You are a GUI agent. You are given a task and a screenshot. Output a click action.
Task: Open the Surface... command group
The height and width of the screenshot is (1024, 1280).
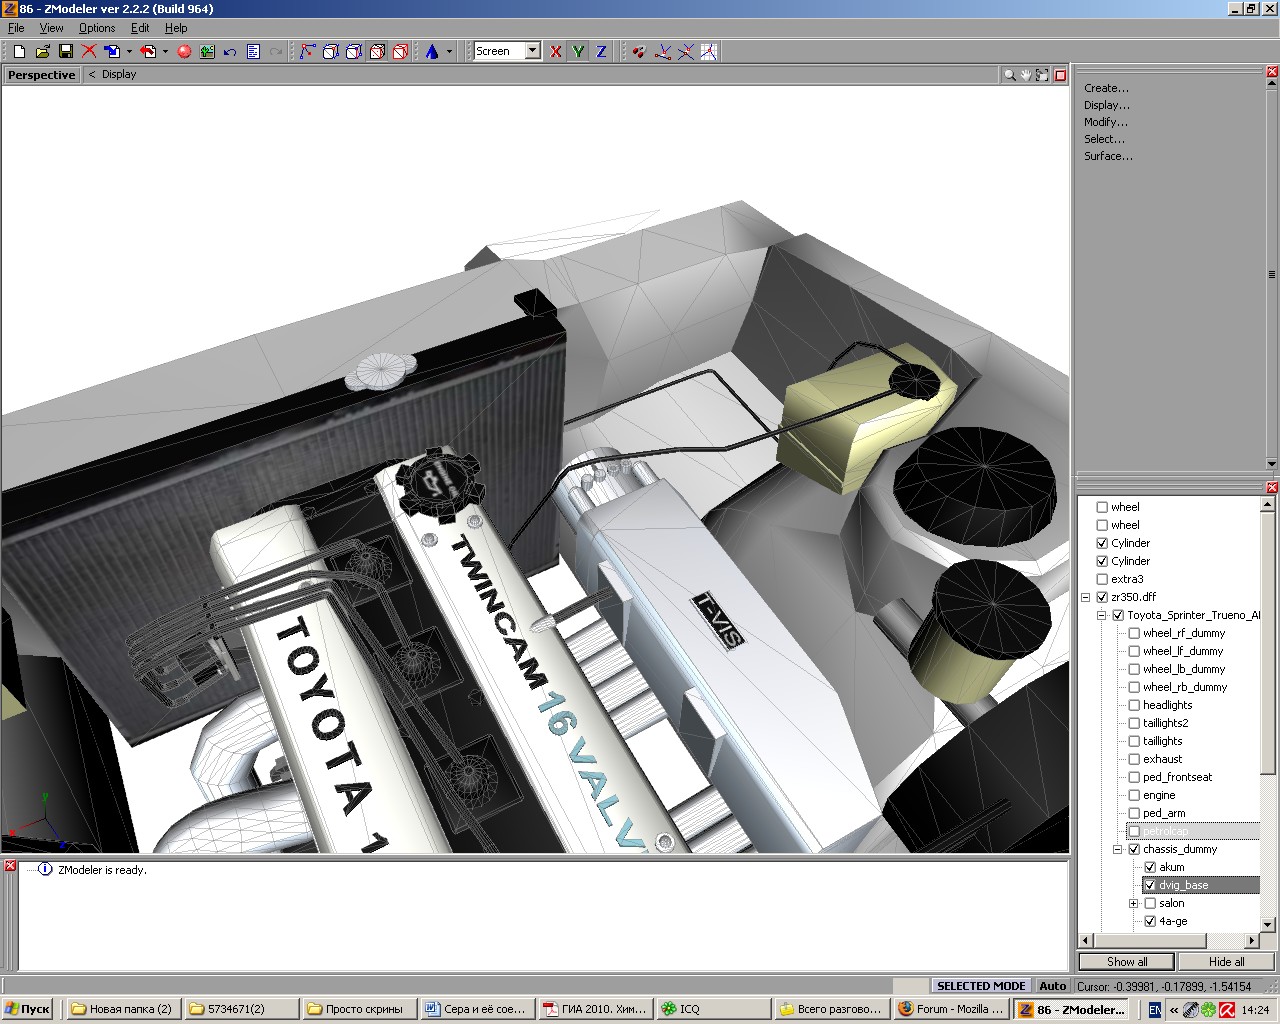click(x=1108, y=156)
